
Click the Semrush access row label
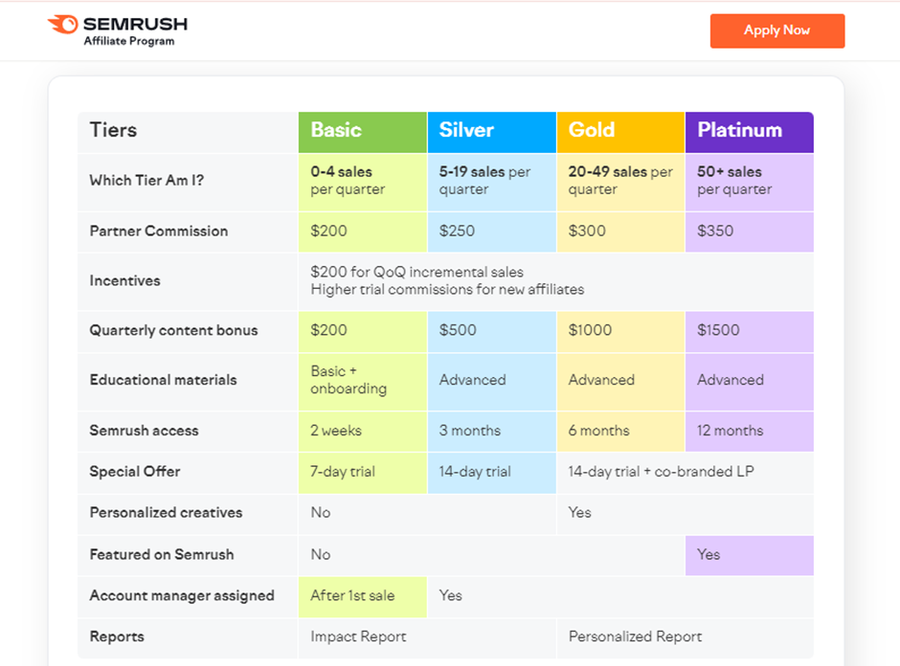click(143, 431)
